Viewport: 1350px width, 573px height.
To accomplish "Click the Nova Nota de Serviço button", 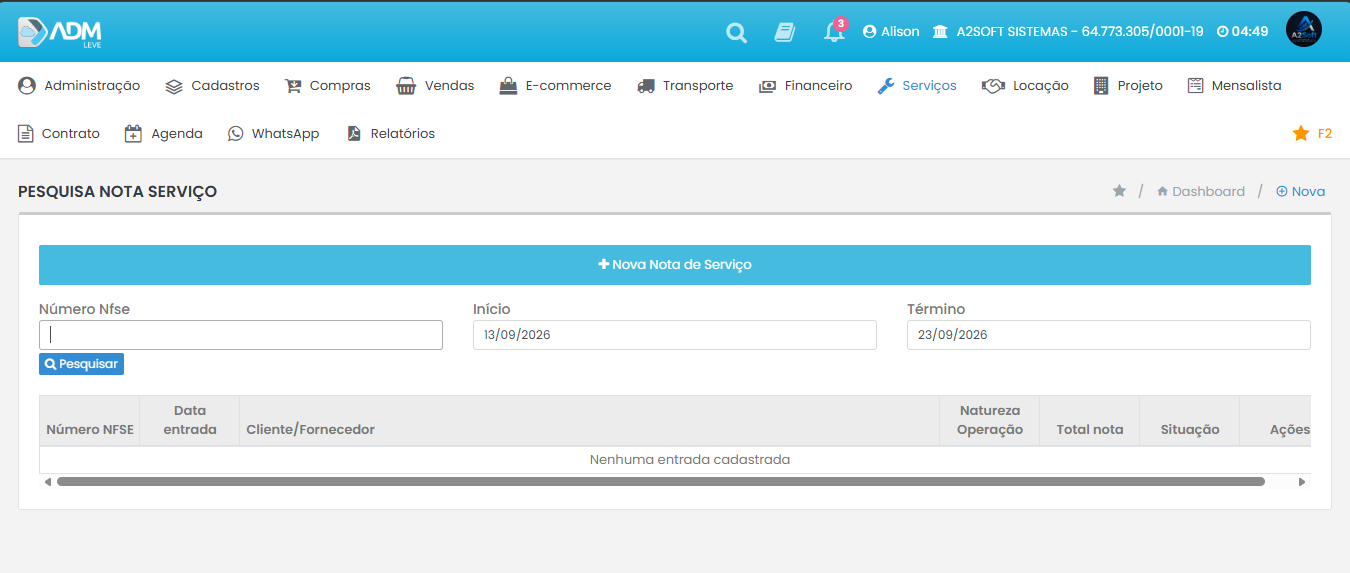I will (675, 265).
